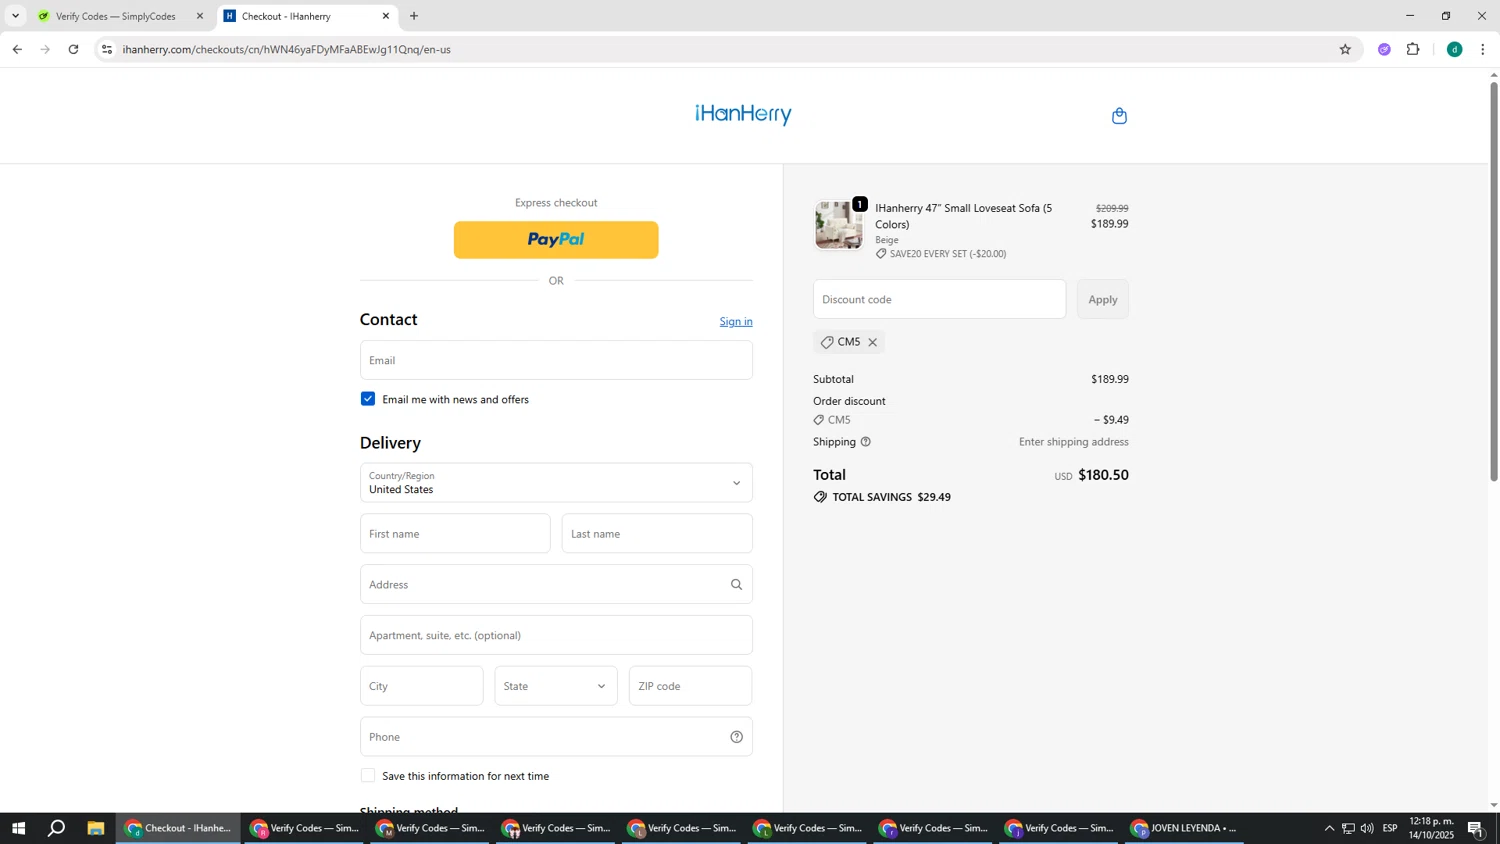Focus the Email input field
Screen dimensions: 1500x844
(556, 360)
